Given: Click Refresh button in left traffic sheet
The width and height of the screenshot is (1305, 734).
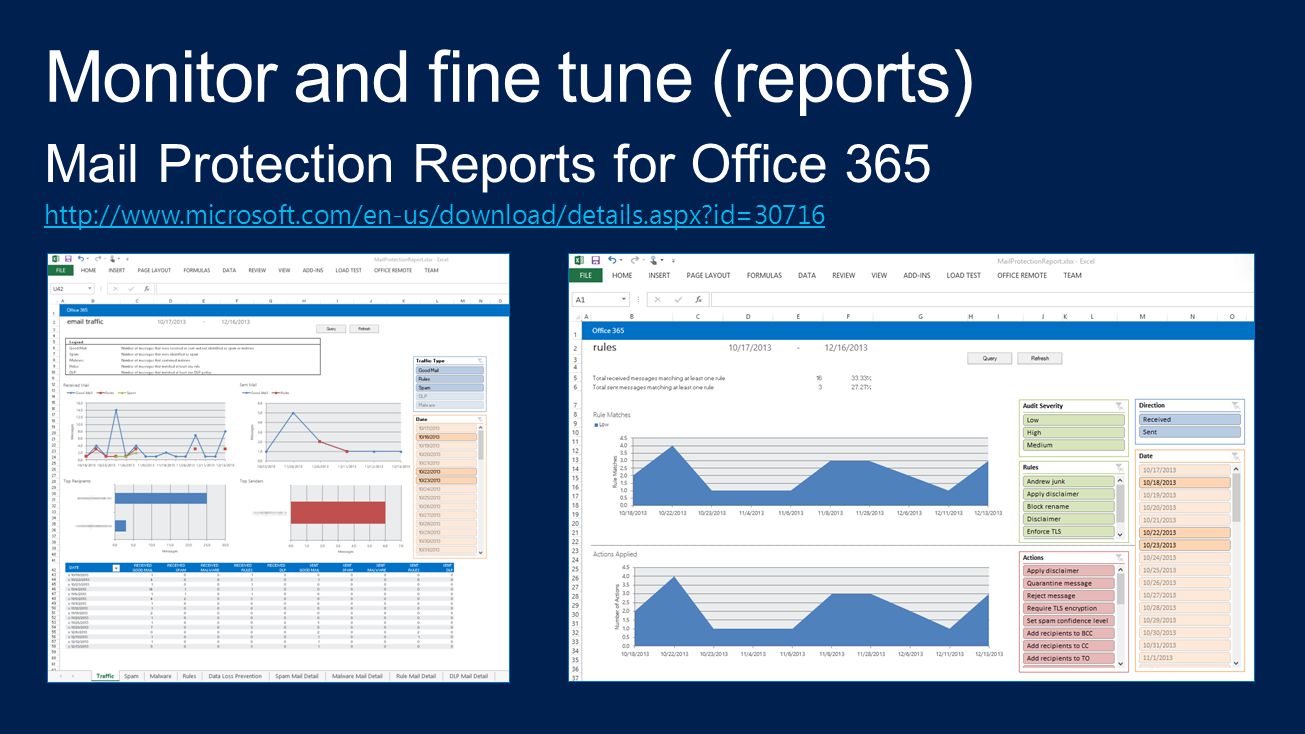Looking at the screenshot, I should (364, 328).
